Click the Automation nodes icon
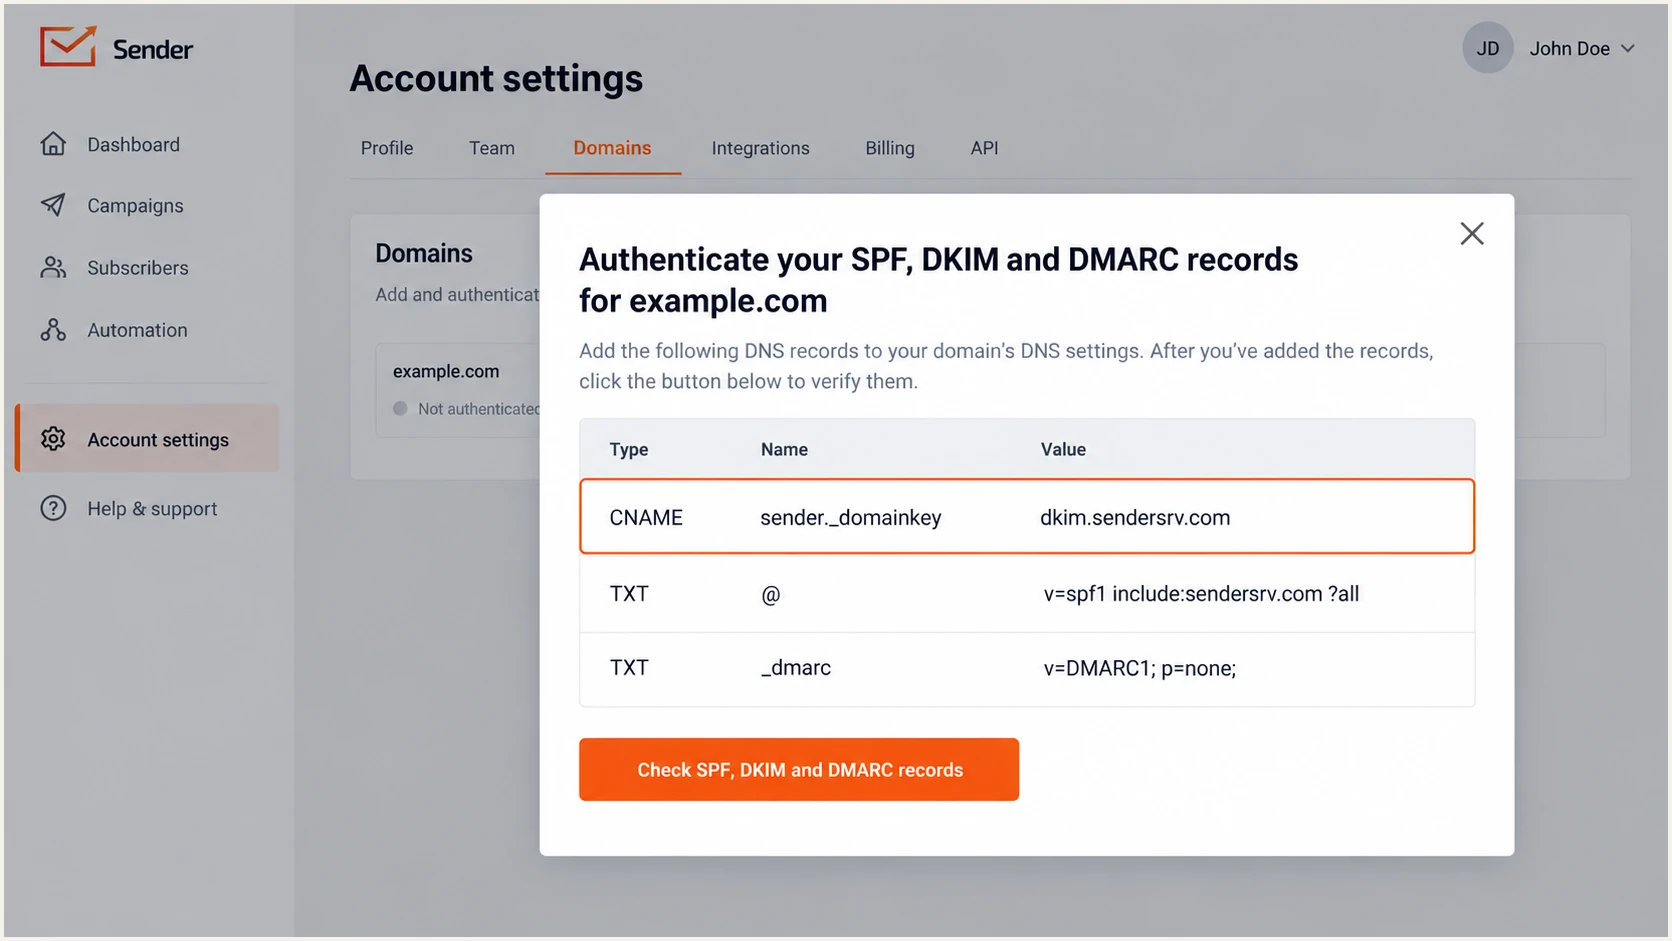 pos(53,330)
